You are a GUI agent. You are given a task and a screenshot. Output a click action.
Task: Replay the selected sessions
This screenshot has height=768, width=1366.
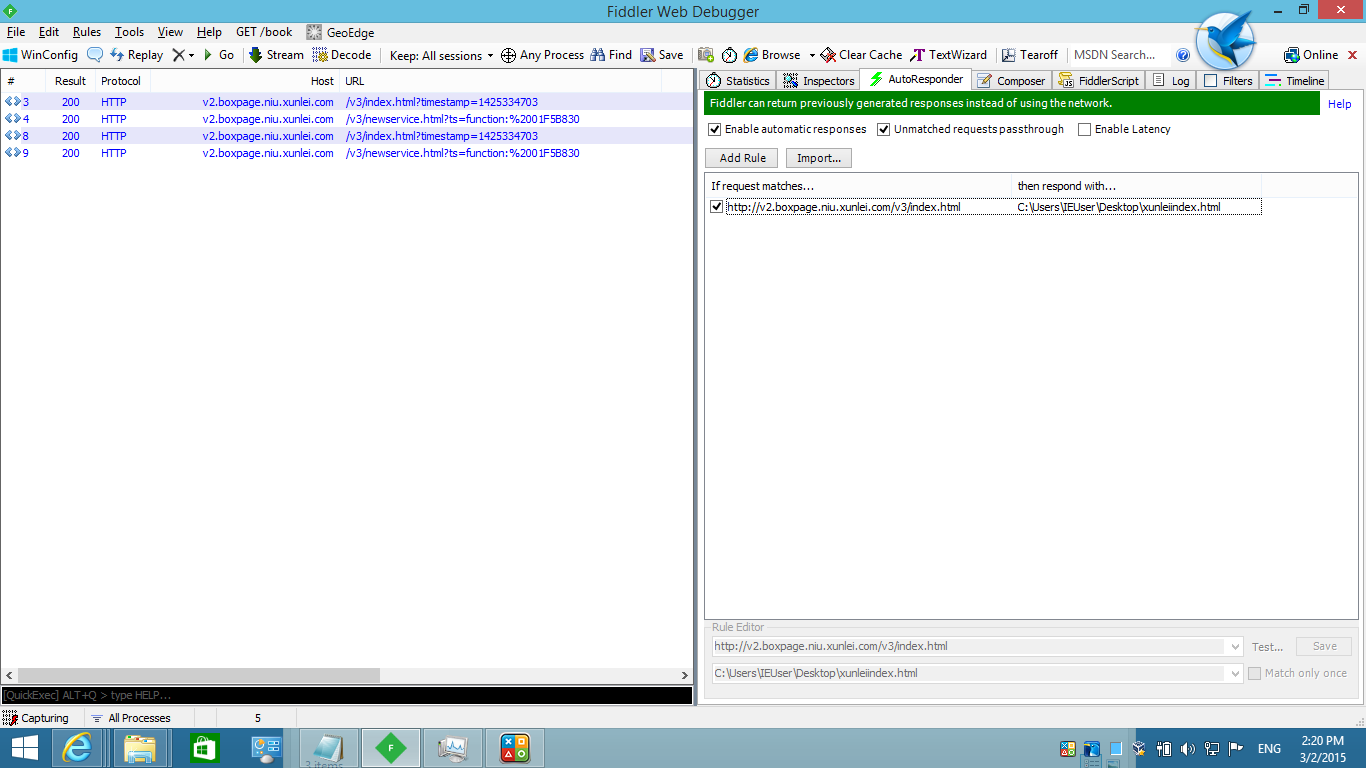point(136,55)
